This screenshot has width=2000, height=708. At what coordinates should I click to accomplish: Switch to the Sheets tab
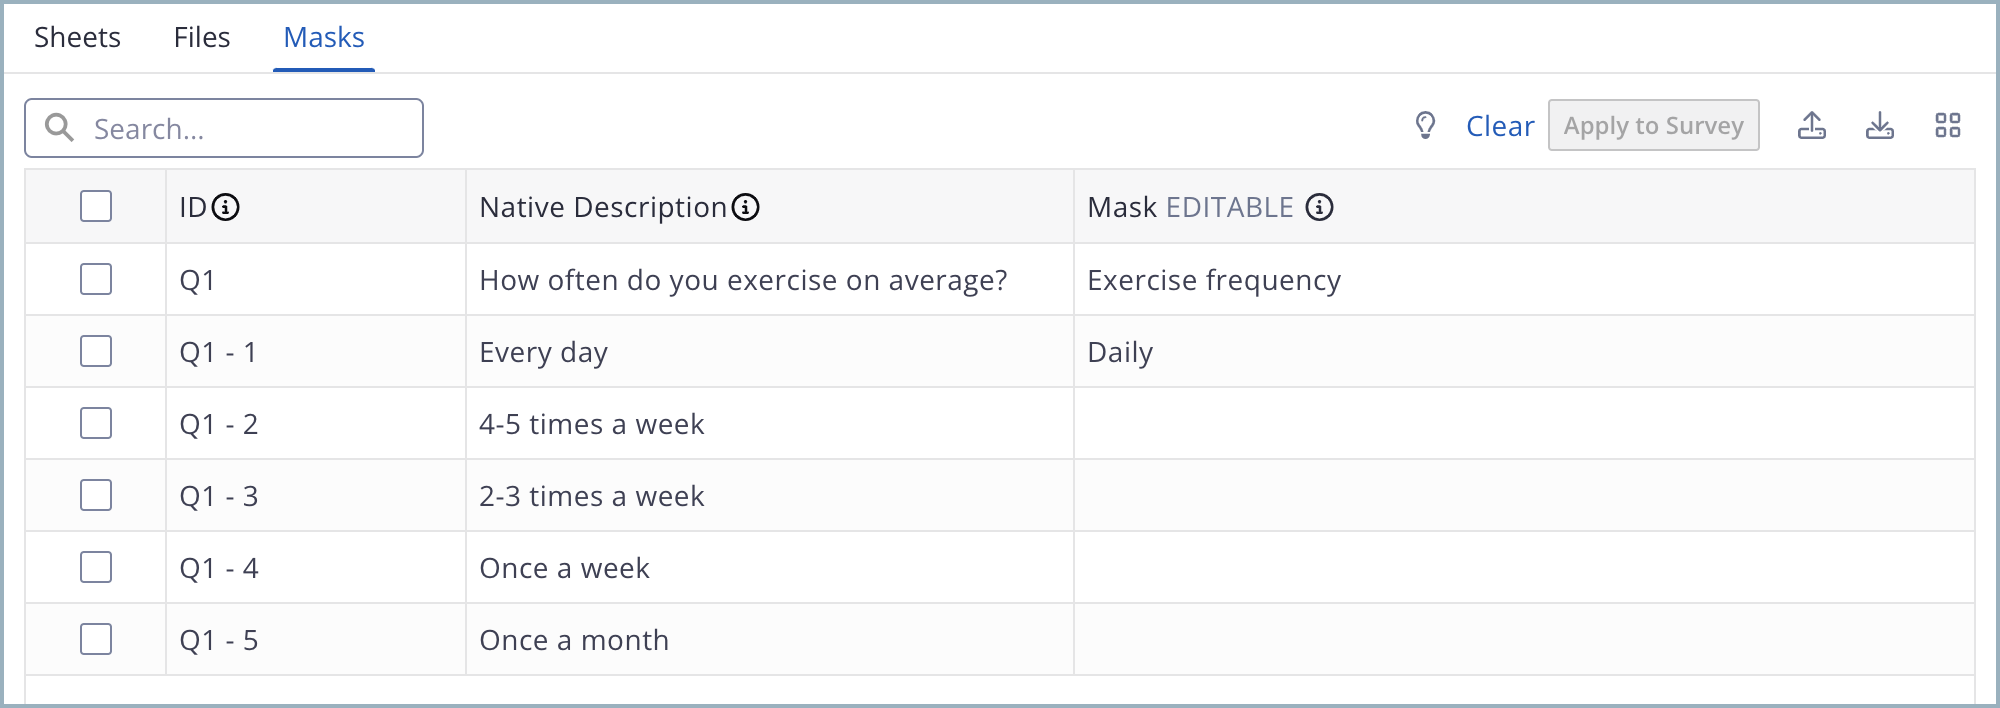point(77,37)
